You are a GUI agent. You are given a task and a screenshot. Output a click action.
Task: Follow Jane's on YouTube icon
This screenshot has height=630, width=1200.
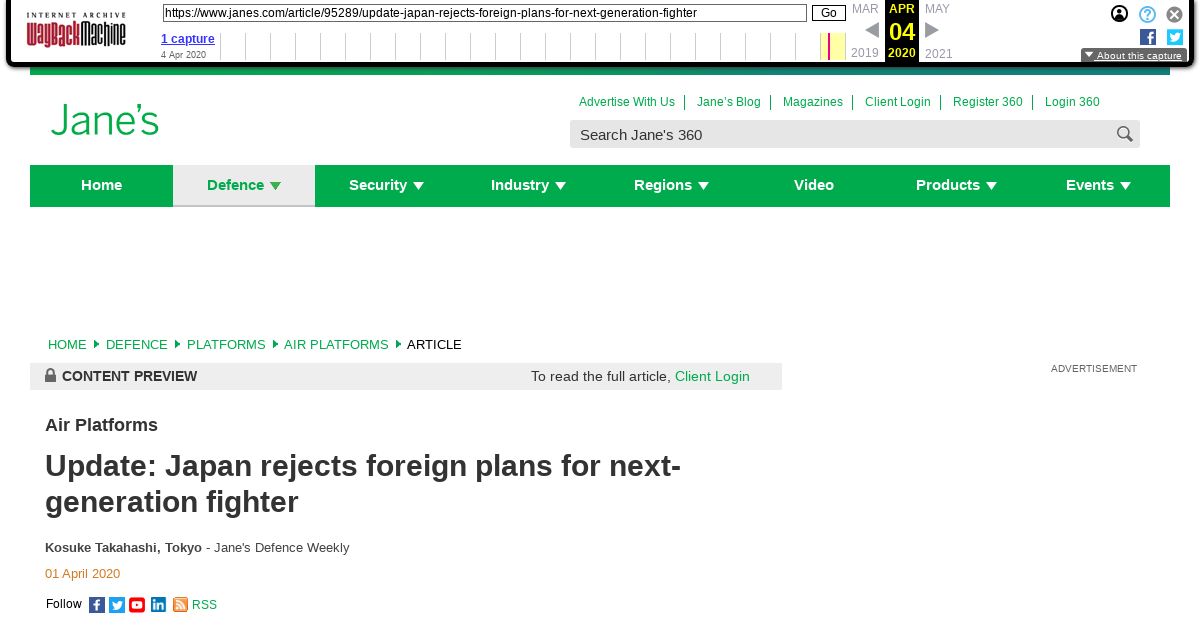tap(137, 605)
